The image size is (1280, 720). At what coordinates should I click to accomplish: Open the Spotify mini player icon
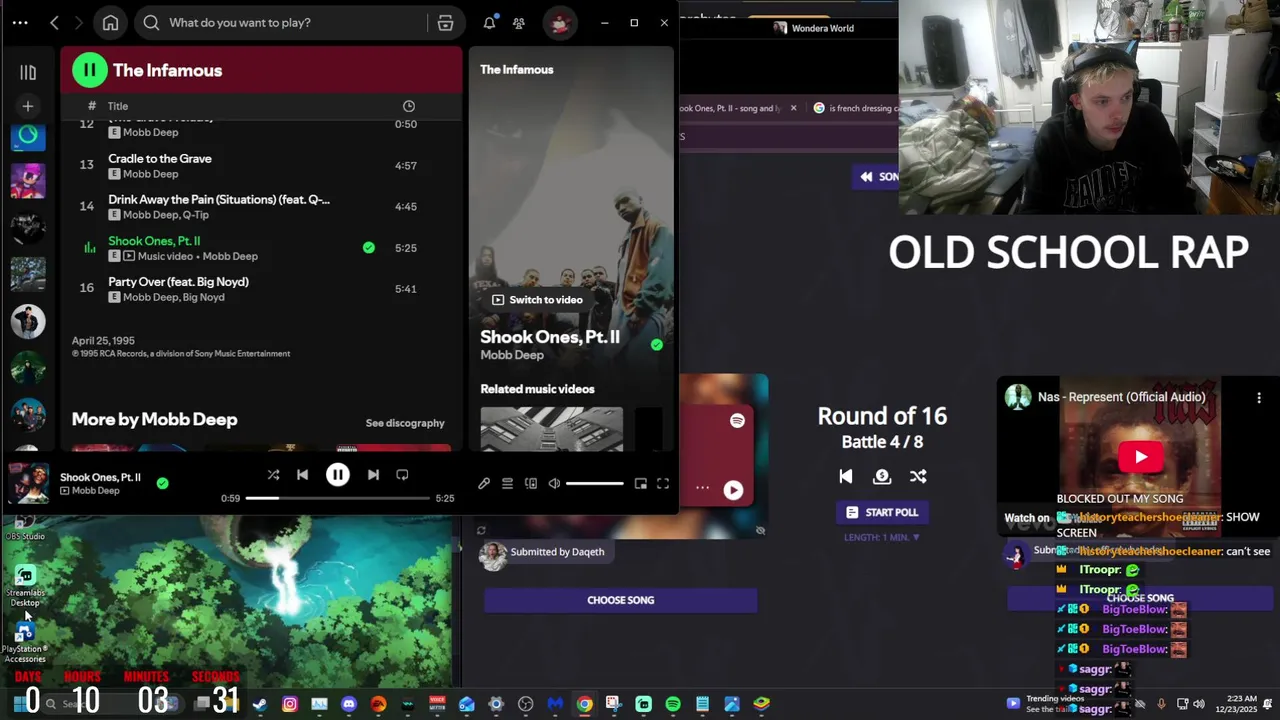(x=641, y=484)
